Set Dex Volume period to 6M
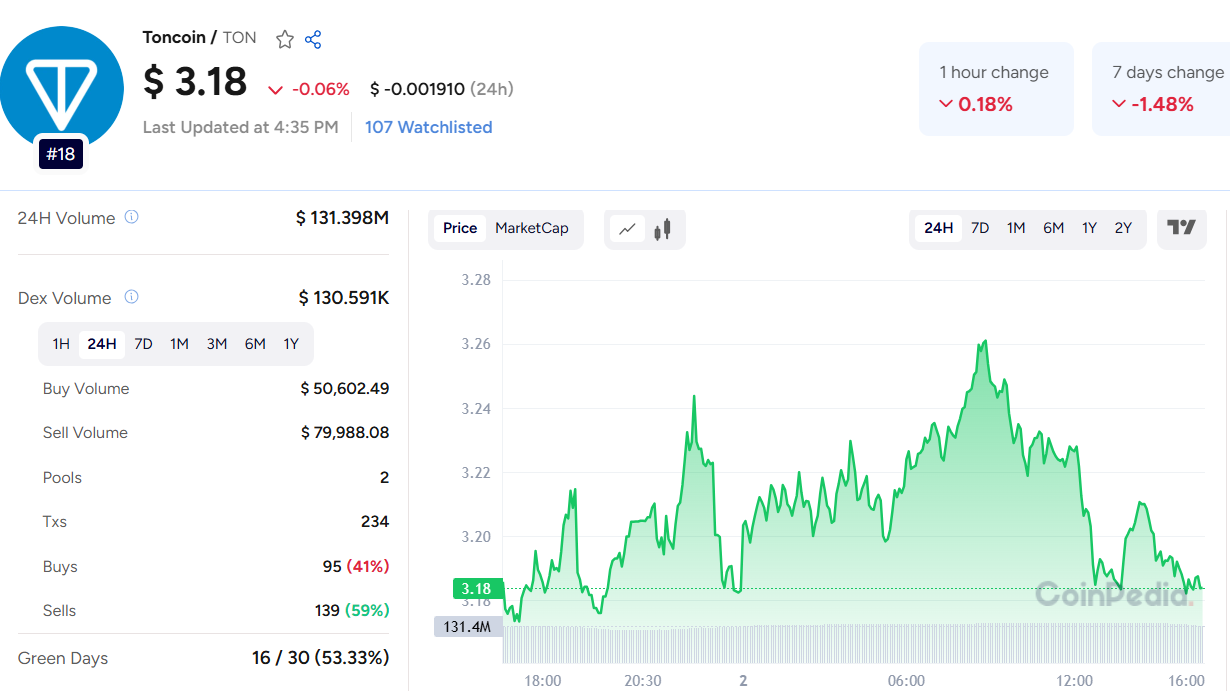Viewport: 1230px width, 691px height. click(x=255, y=344)
